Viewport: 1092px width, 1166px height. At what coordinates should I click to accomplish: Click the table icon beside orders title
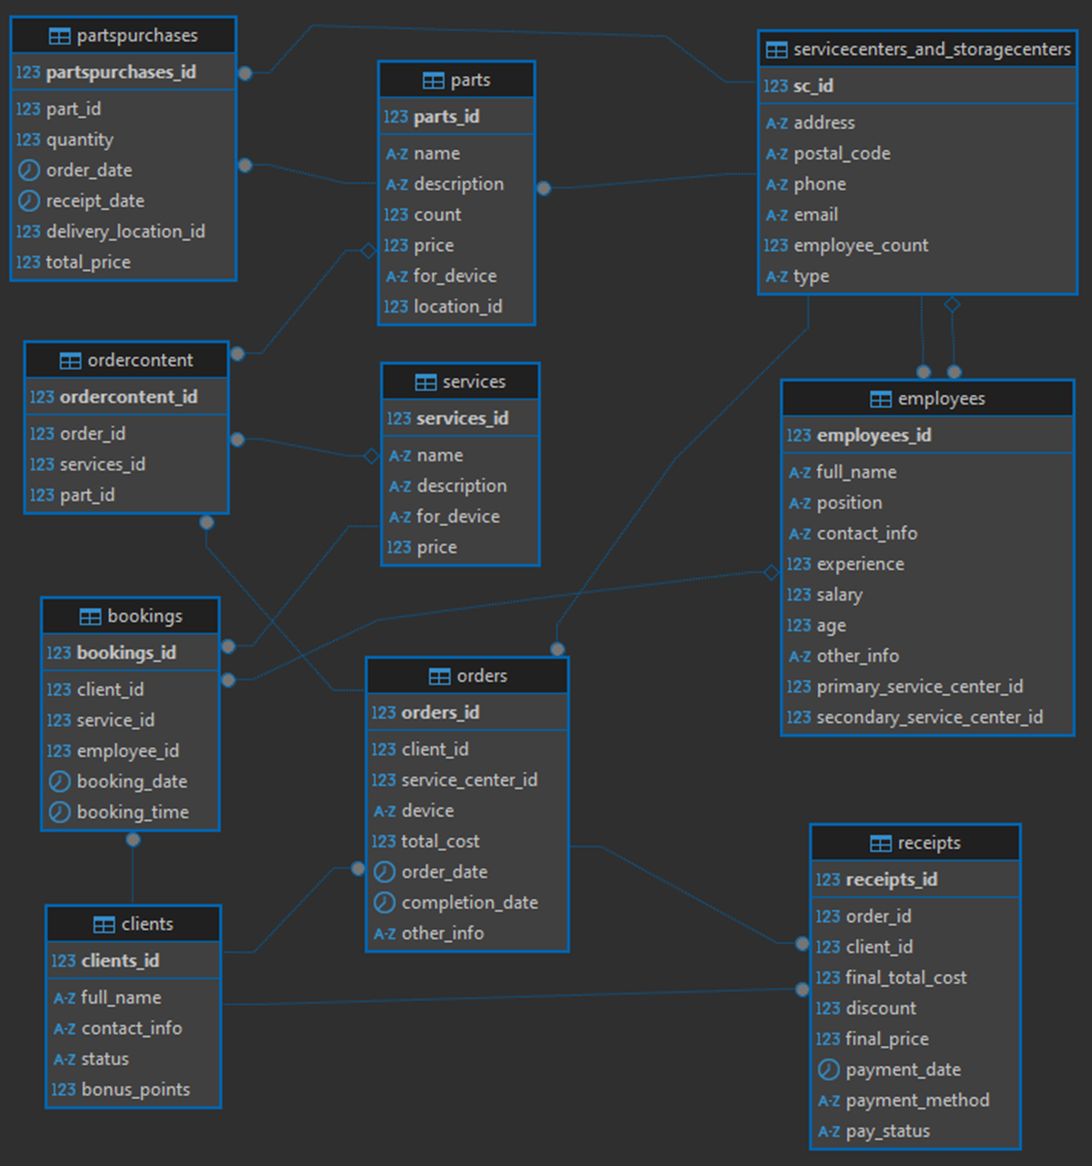click(440, 676)
